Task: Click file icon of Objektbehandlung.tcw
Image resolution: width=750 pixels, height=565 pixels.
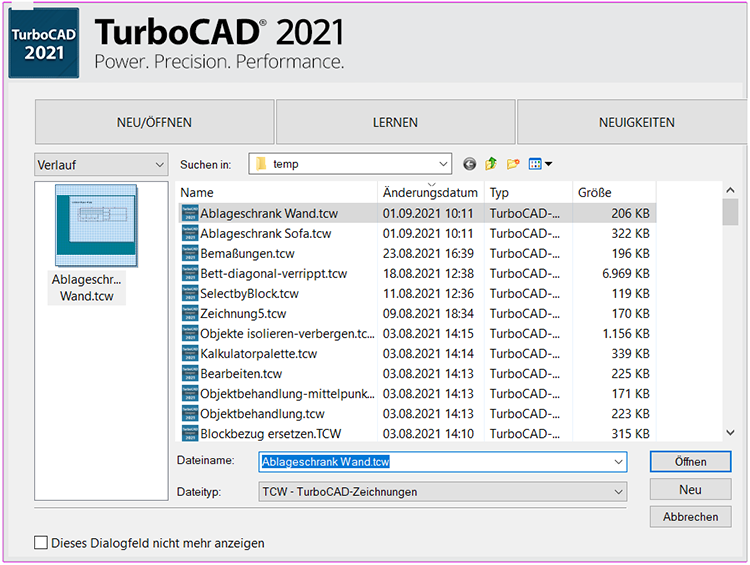Action: pos(190,414)
